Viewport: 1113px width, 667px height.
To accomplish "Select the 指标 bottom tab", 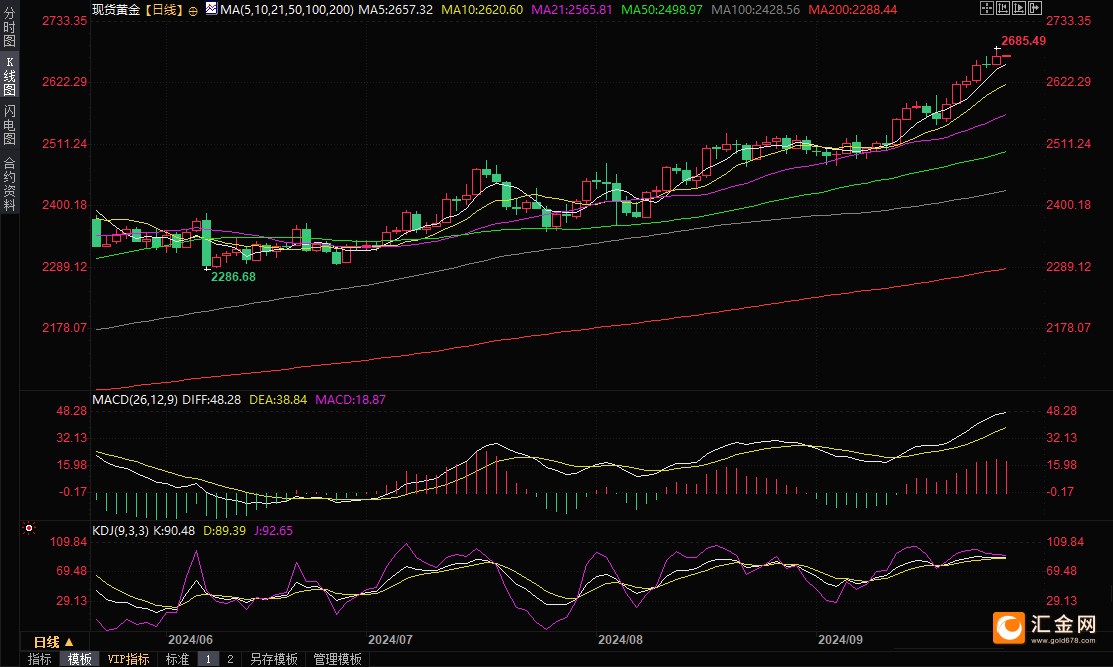I will 40,659.
